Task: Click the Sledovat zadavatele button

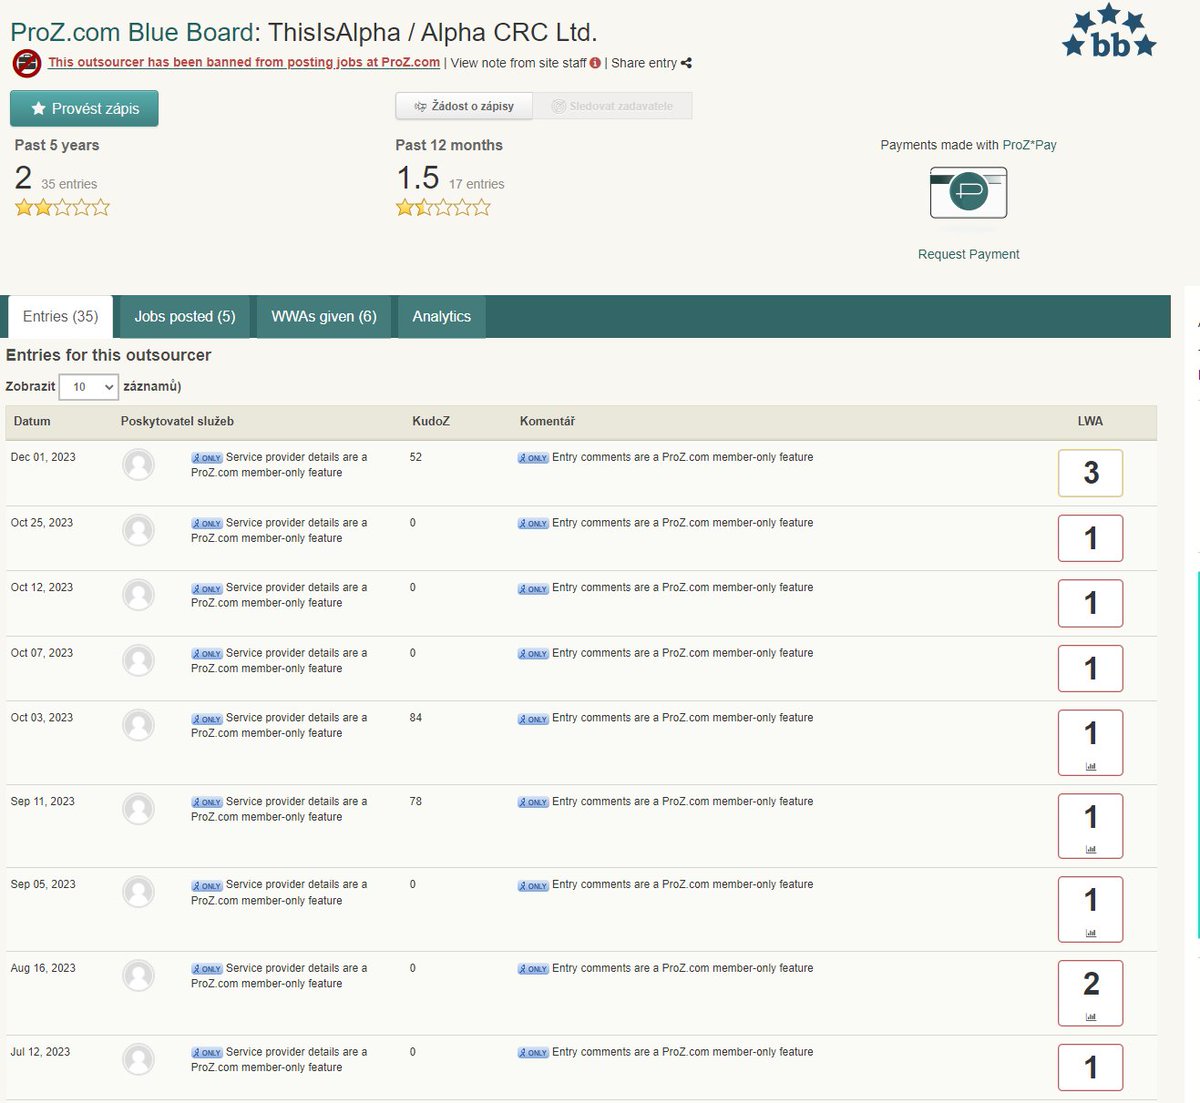Action: point(612,106)
